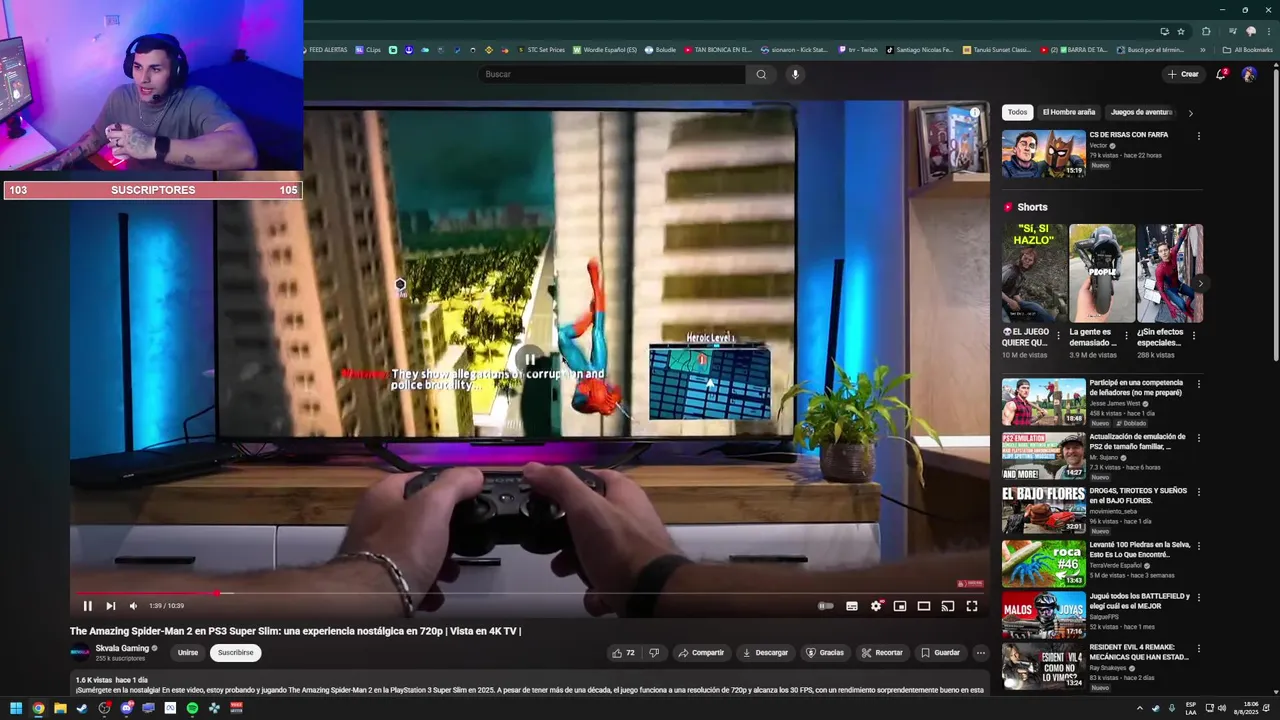Viewport: 1280px width, 720px height.
Task: Like the video with thumbs up
Action: click(x=624, y=653)
